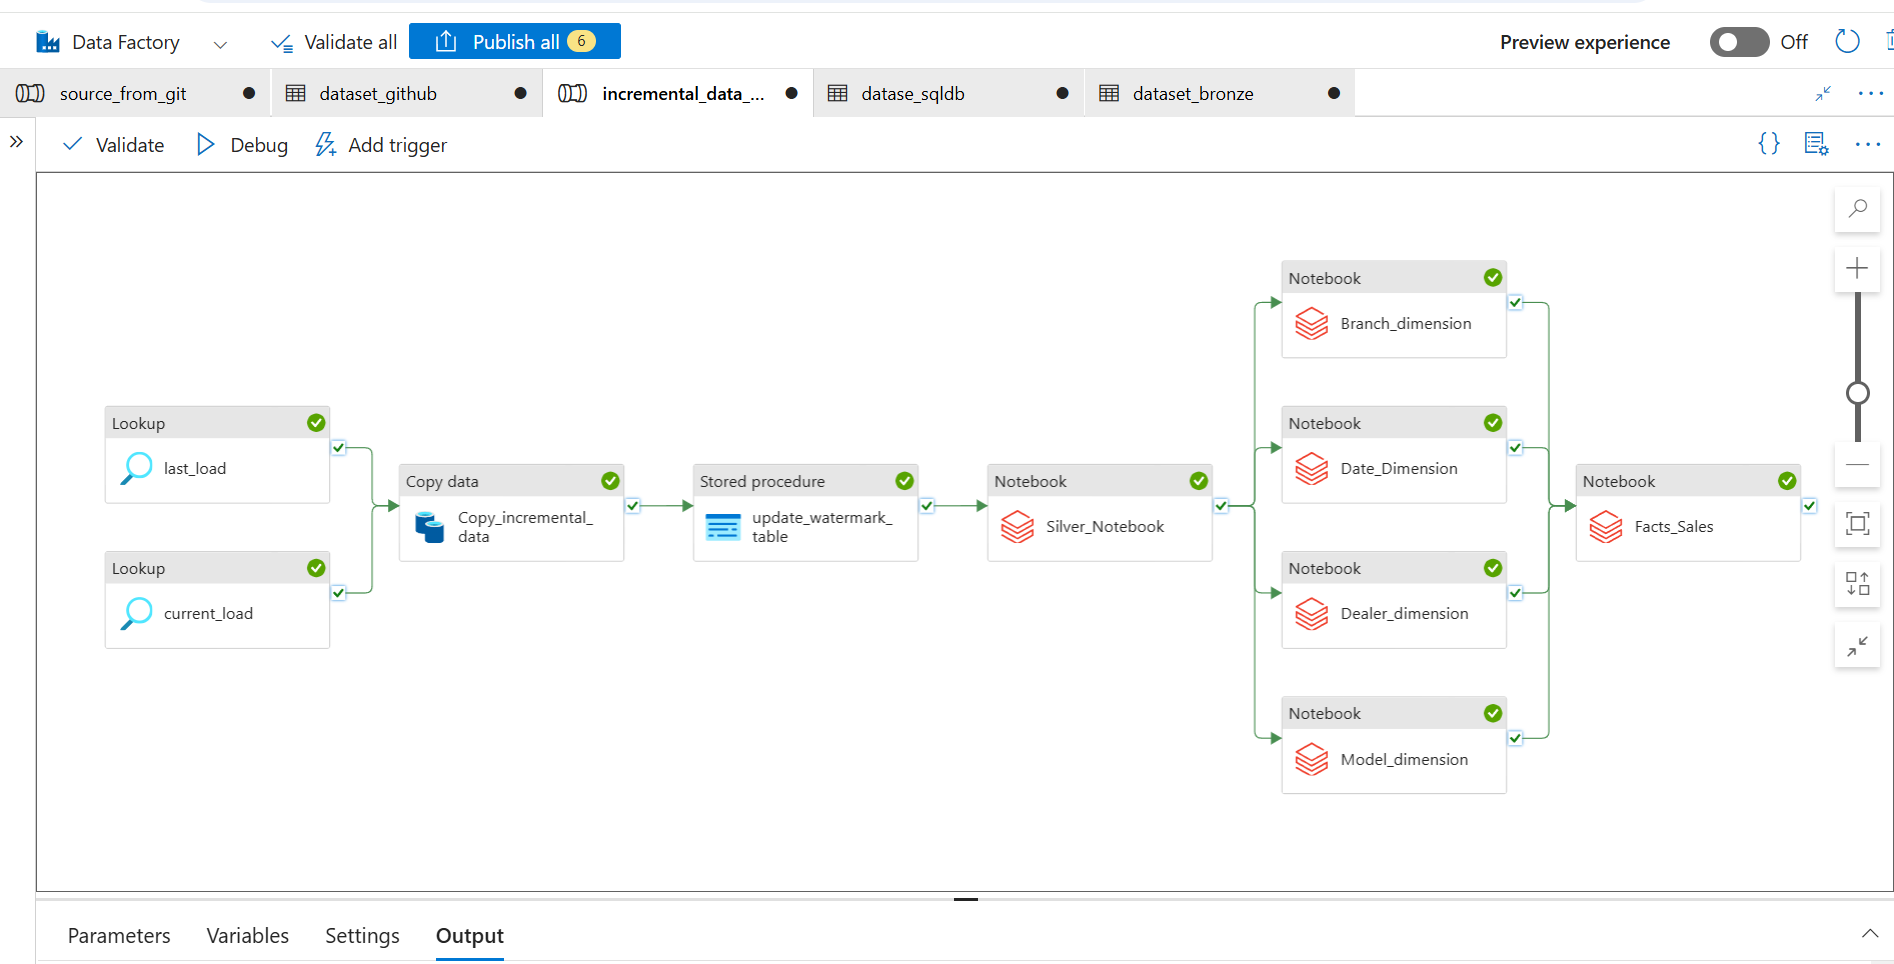Select the Dealer_dimension notebook icon
This screenshot has height=964, width=1894.
click(1311, 614)
